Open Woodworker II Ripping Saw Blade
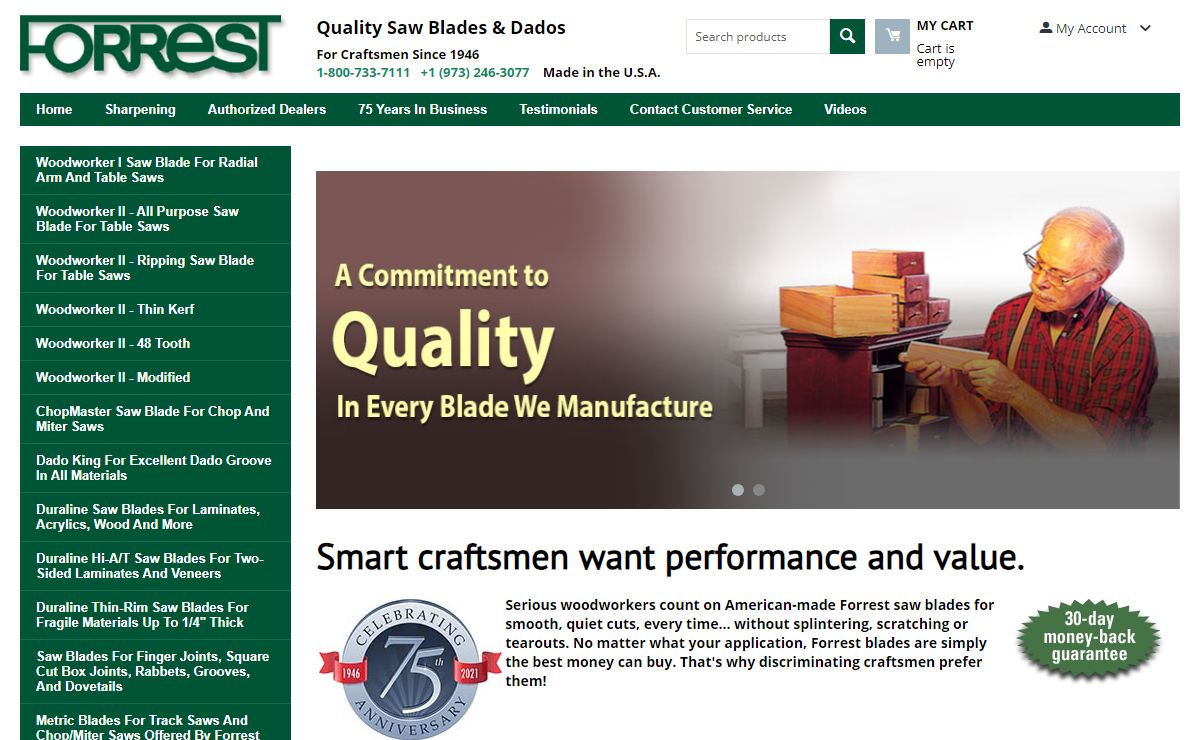Image resolution: width=1200 pixels, height=740 pixels. (x=155, y=268)
